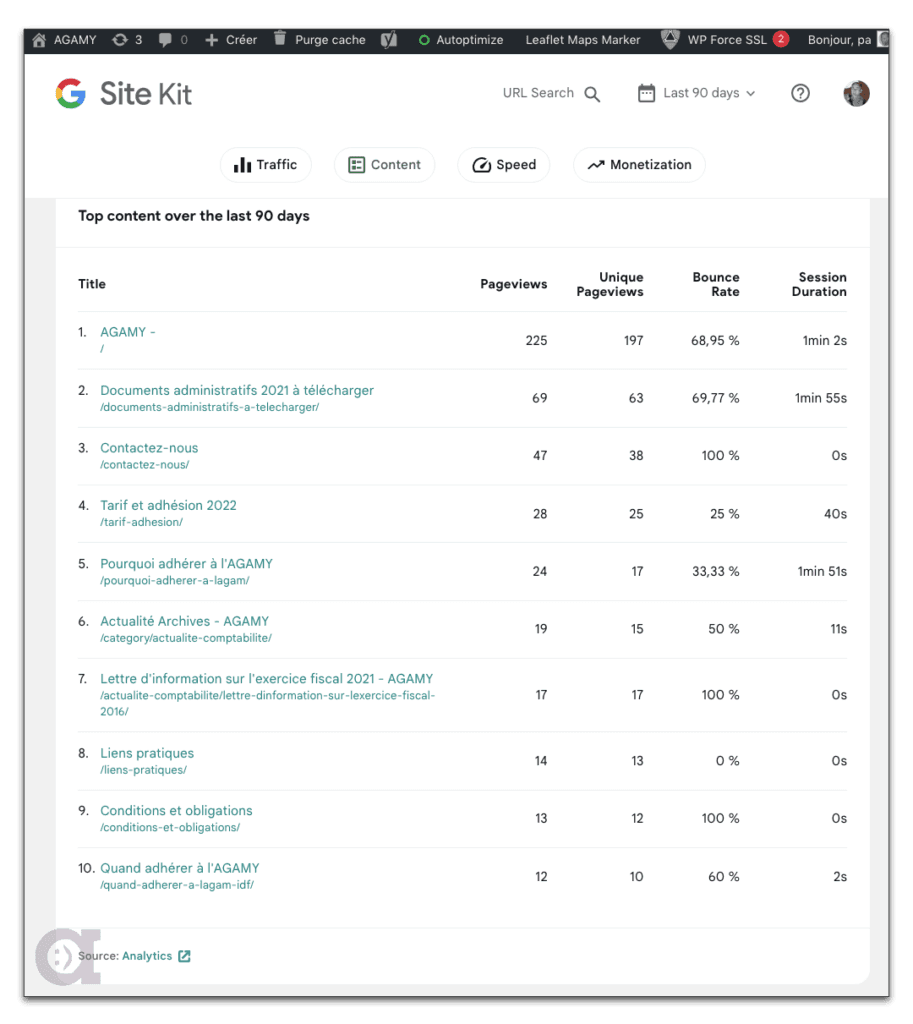The width and height of the screenshot is (913, 1024).
Task: Click the comments bubble icon
Action: (x=162, y=40)
